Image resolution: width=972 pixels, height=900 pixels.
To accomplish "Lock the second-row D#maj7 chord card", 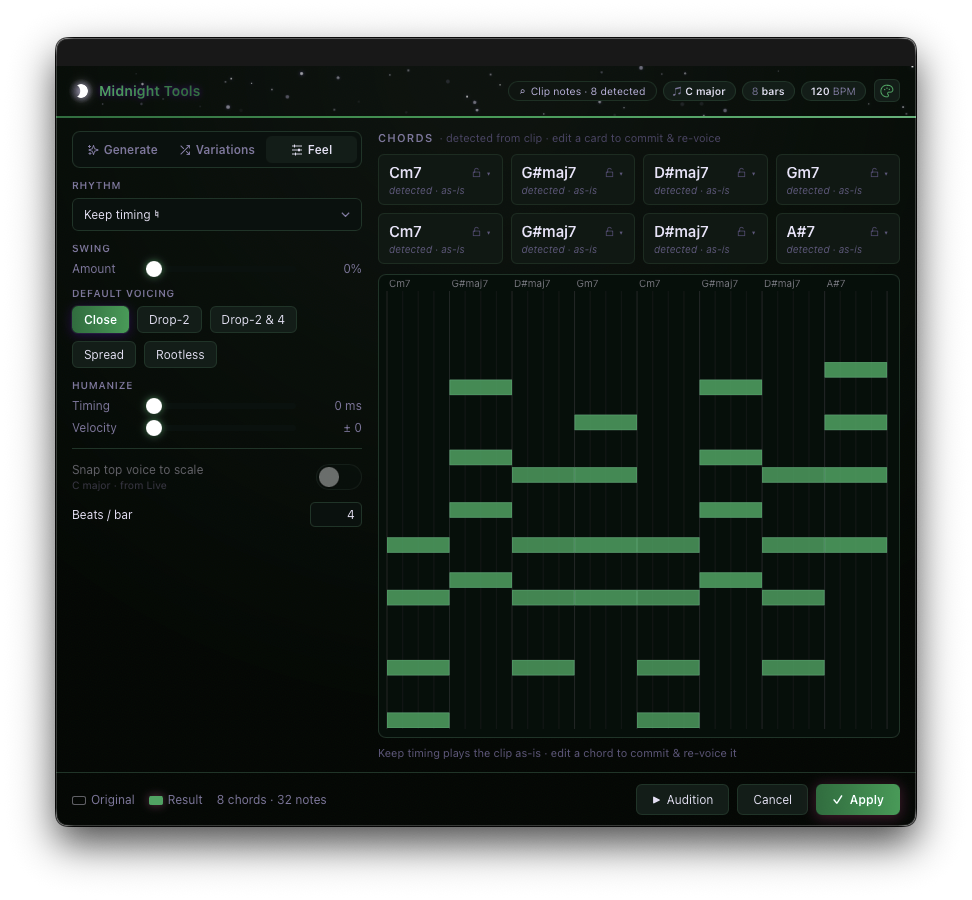I will click(741, 232).
